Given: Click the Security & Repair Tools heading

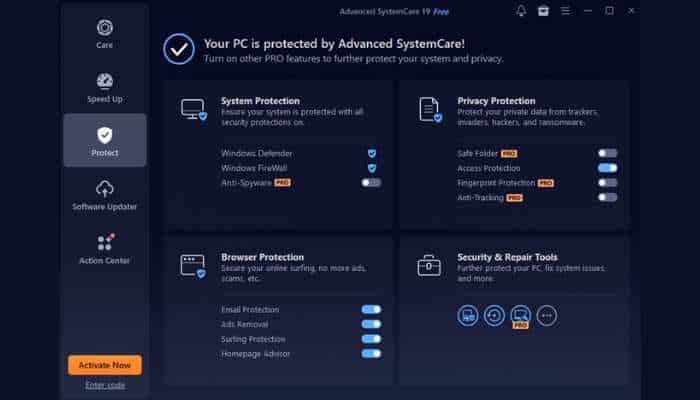Looking at the screenshot, I should pos(507,257).
